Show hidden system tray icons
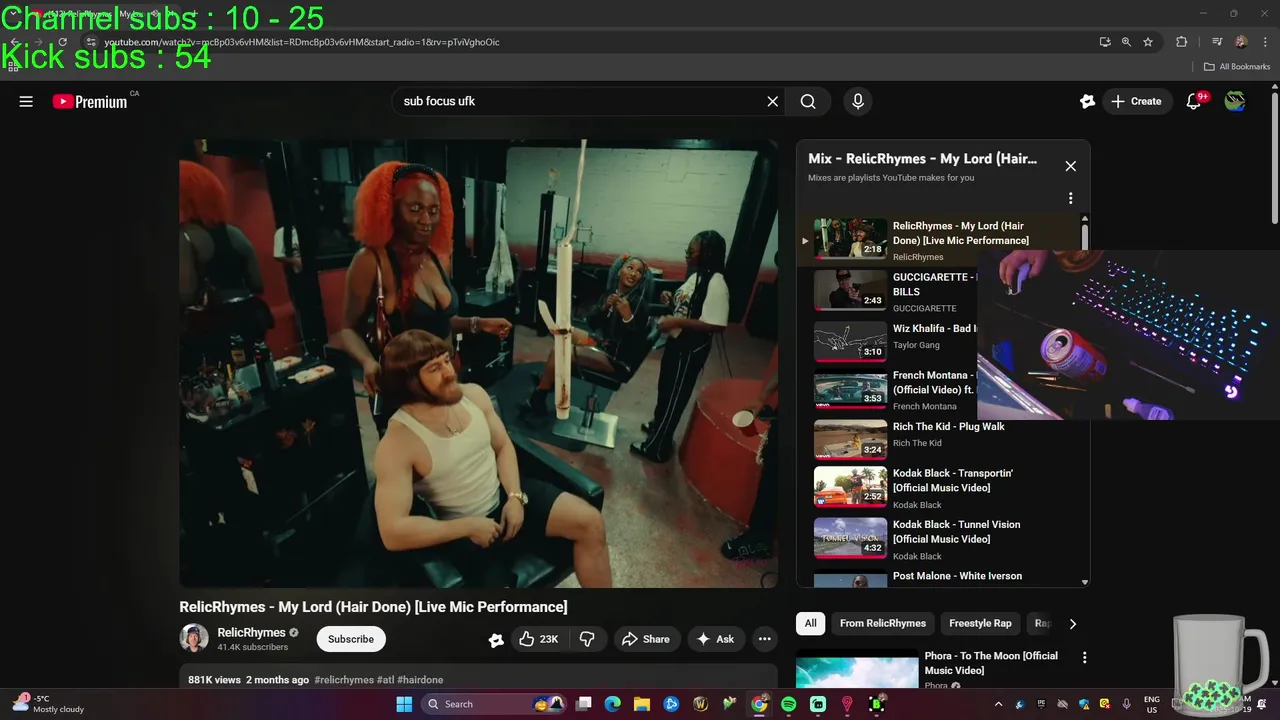 (997, 704)
